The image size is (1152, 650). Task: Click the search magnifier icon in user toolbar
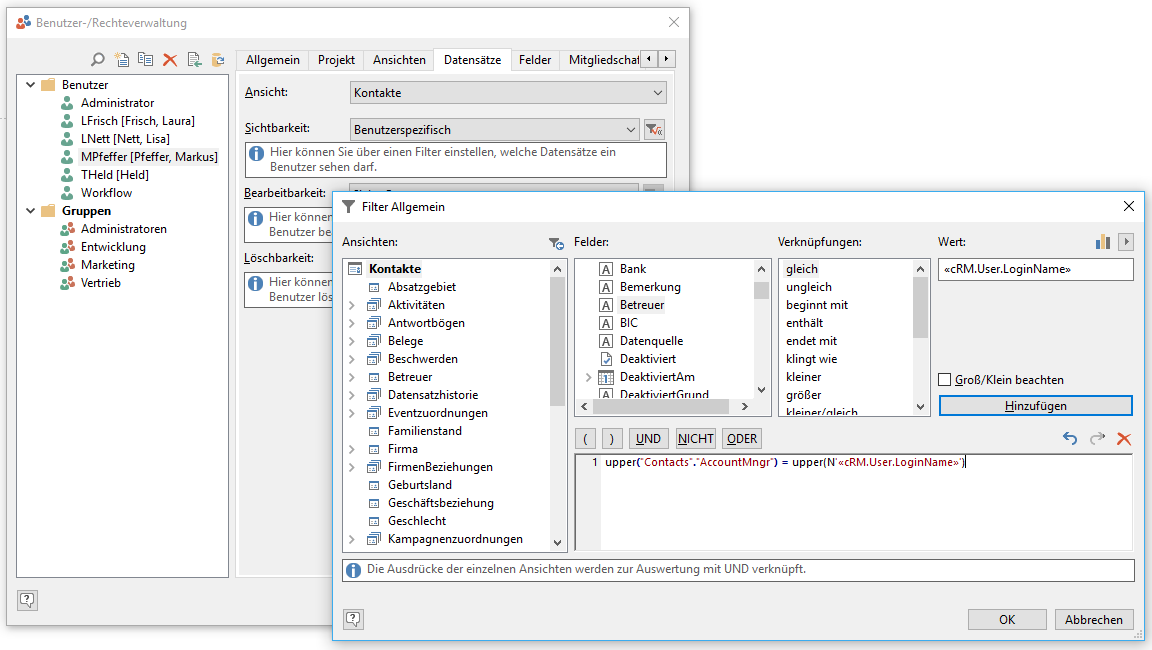98,60
